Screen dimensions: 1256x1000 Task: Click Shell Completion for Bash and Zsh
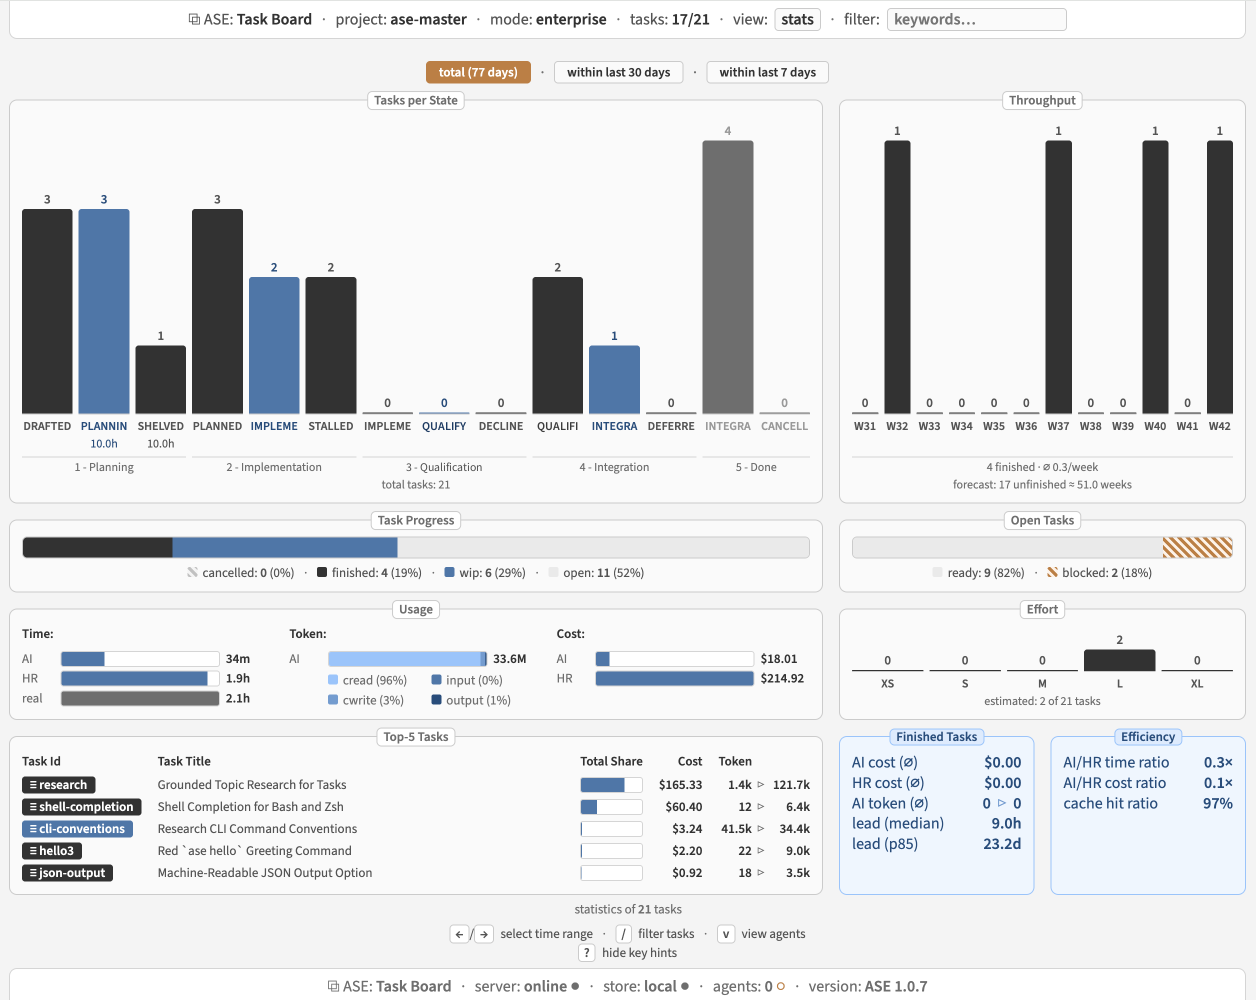250,807
